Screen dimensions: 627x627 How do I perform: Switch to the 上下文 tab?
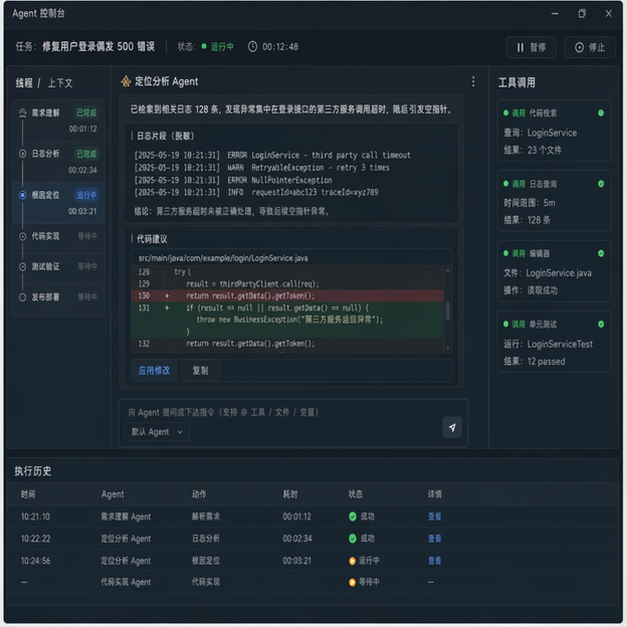click(60, 83)
